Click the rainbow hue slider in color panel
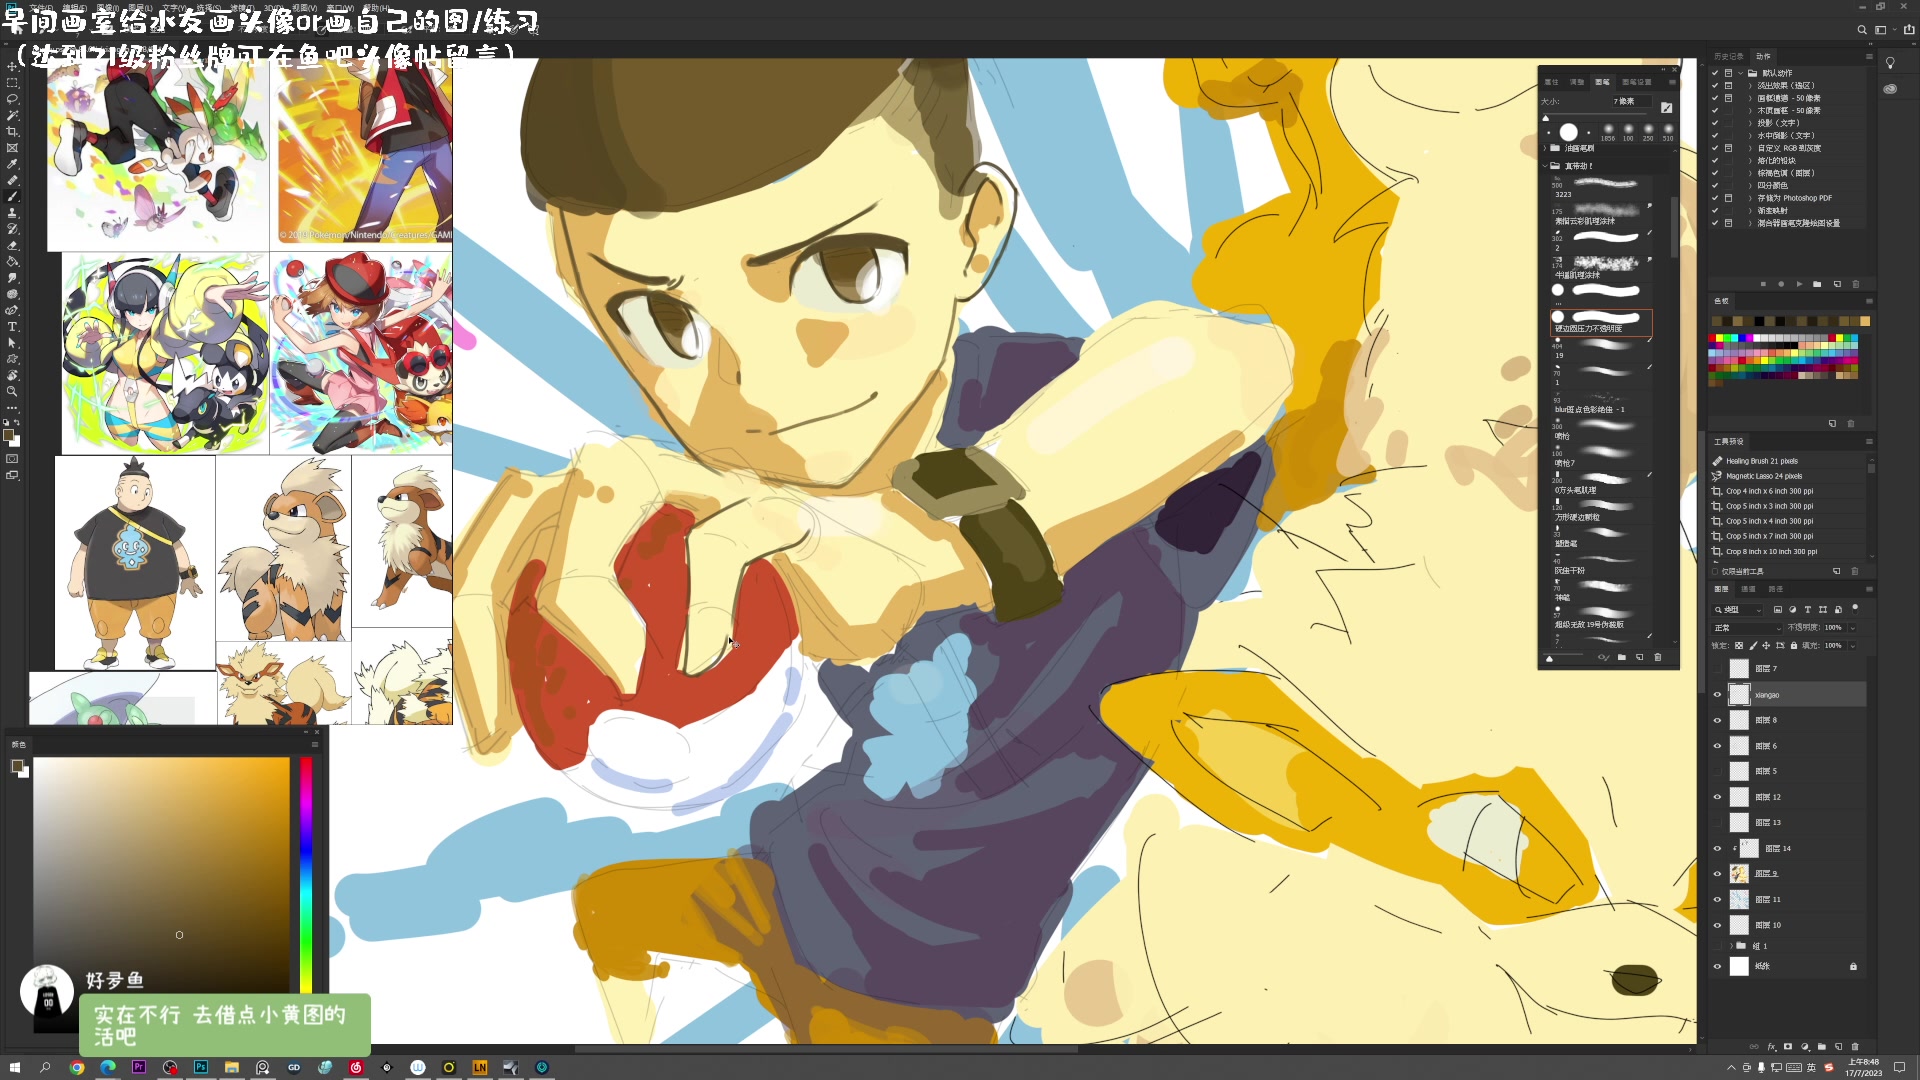Viewport: 1920px width, 1080px height. (x=306, y=874)
